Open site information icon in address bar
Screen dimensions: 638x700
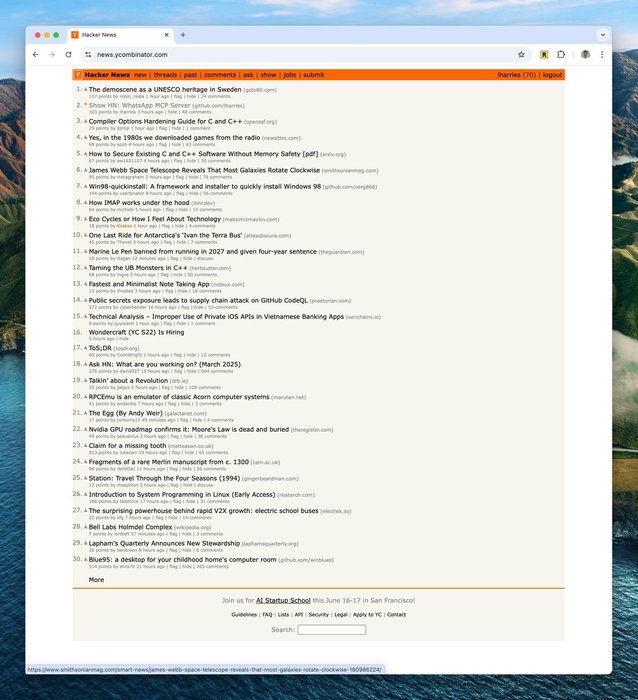(x=88, y=54)
